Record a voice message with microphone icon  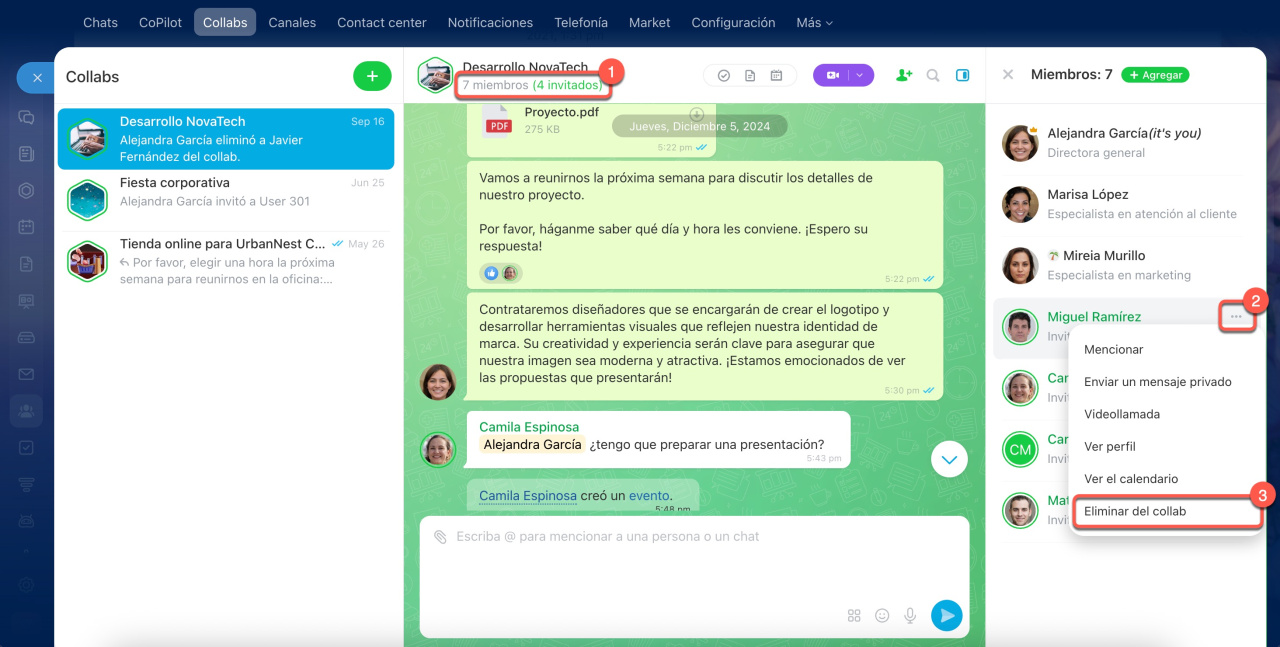point(910,616)
